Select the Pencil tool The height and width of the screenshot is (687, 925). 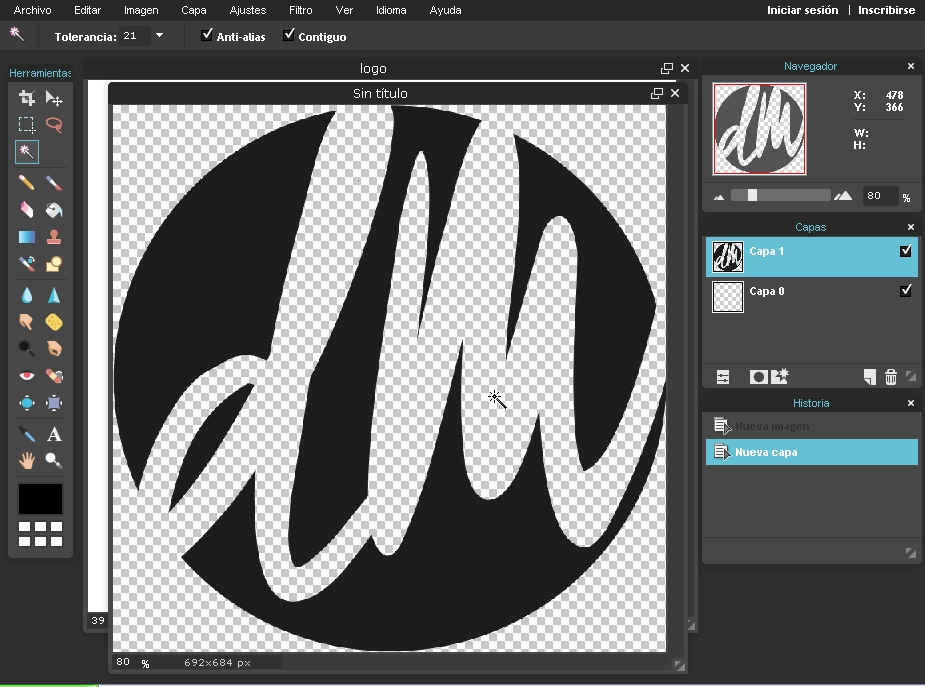click(x=27, y=183)
